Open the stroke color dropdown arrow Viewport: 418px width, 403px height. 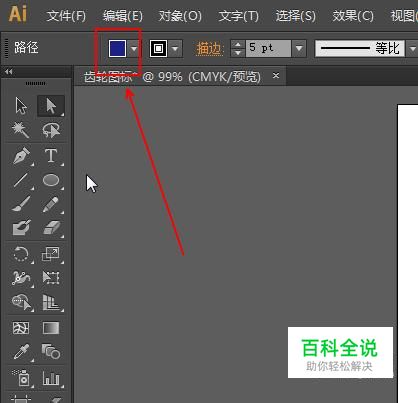[176, 49]
